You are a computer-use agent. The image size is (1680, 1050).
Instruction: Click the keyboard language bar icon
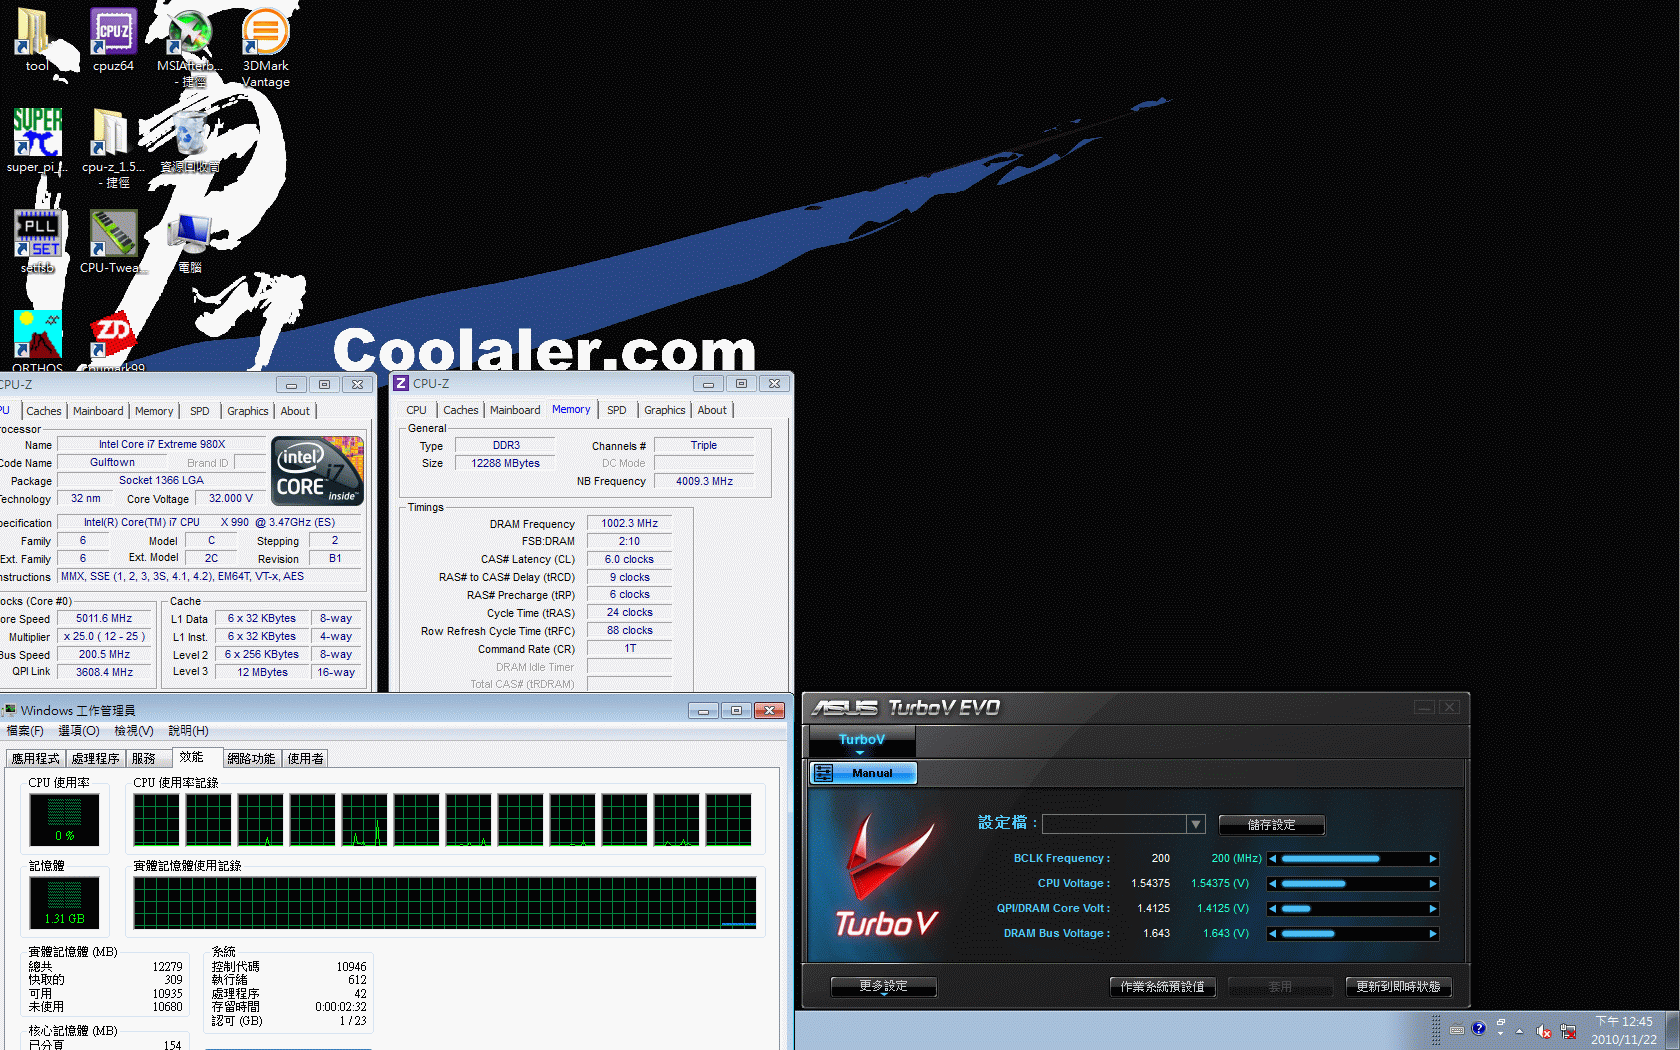point(1457,1029)
